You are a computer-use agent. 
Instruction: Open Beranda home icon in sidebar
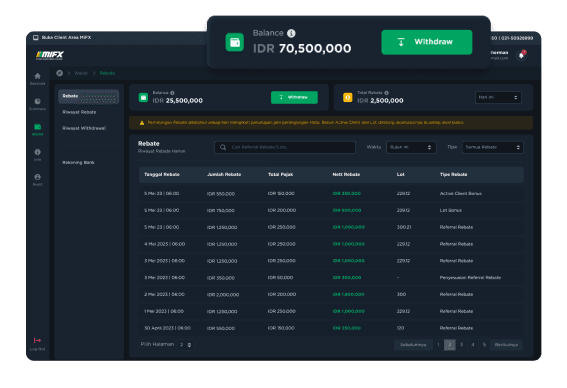point(38,76)
